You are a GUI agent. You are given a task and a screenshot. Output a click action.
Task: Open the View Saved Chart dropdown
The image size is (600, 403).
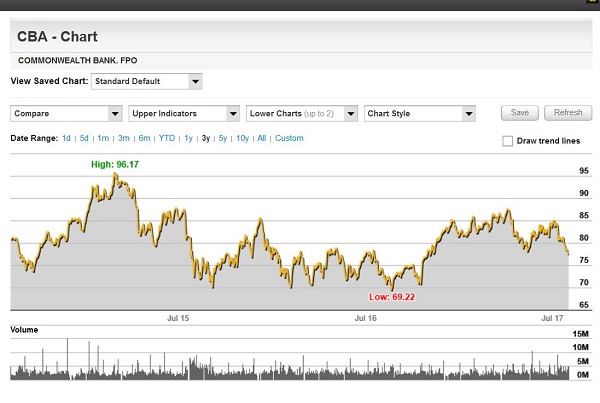pyautogui.click(x=146, y=81)
